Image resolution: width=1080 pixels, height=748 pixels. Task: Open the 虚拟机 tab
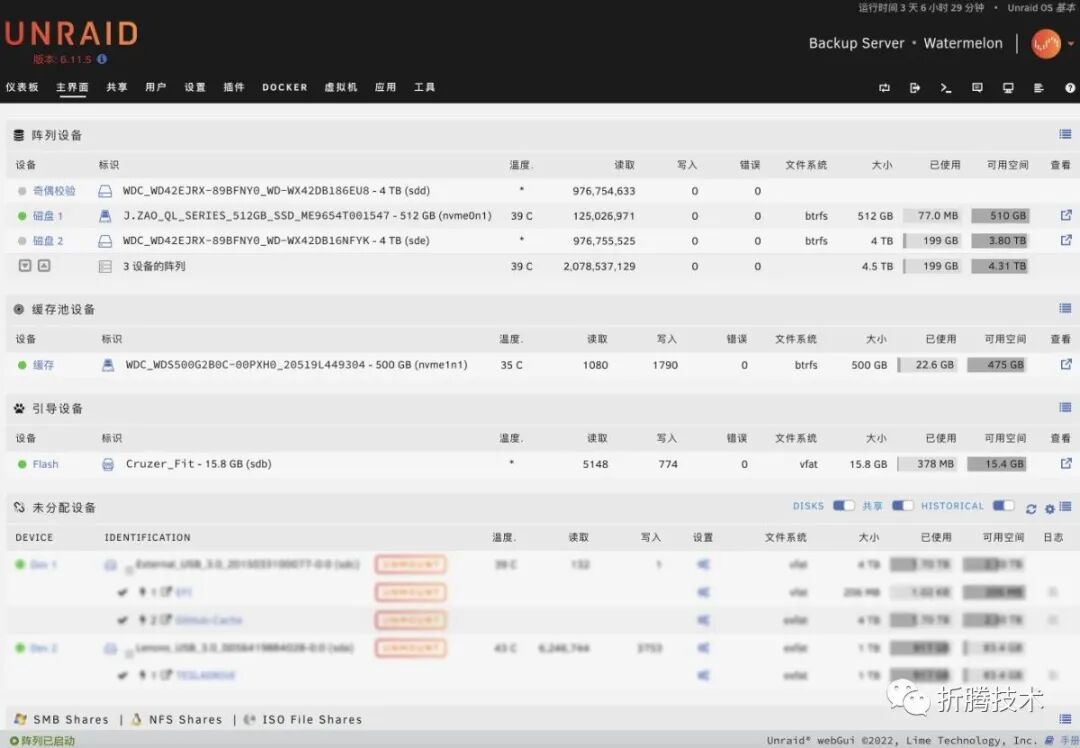click(341, 87)
